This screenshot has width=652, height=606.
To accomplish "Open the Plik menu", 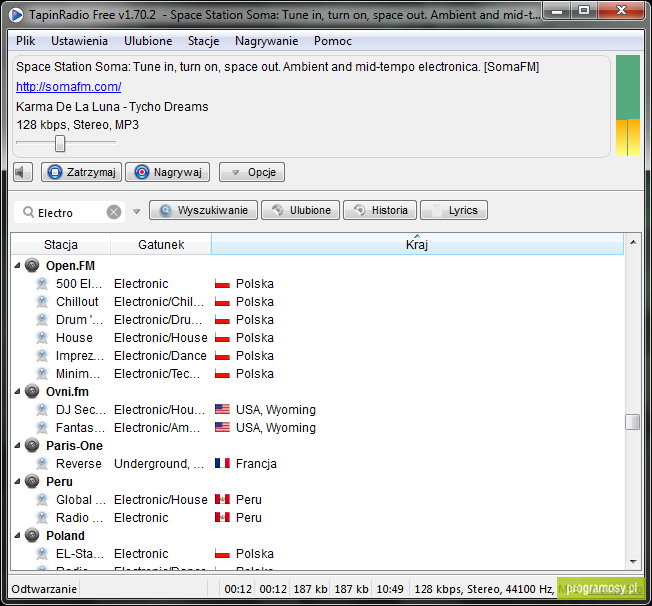I will [x=25, y=41].
